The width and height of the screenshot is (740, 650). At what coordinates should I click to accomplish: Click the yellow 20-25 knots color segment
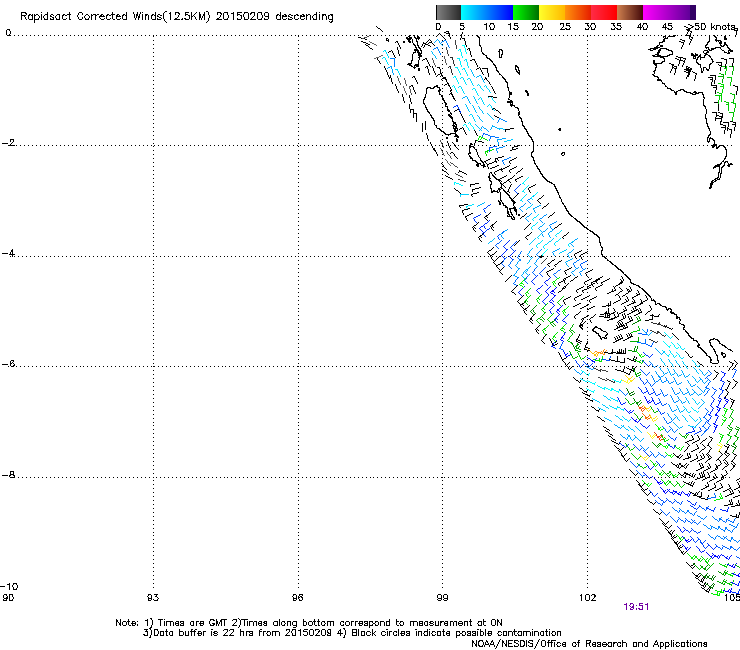click(x=552, y=12)
